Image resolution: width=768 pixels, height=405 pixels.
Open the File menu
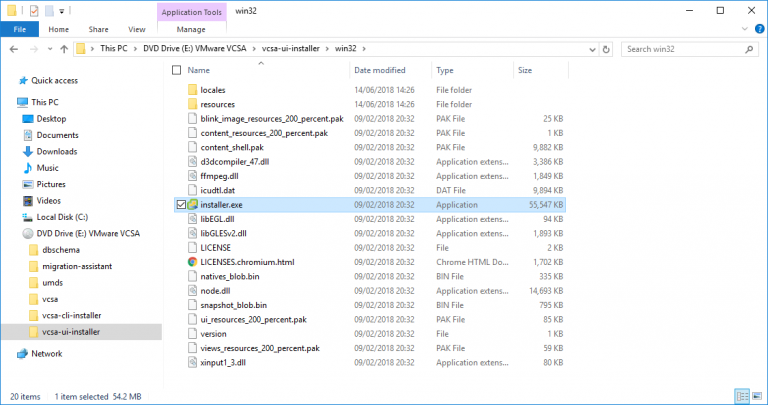[x=20, y=29]
